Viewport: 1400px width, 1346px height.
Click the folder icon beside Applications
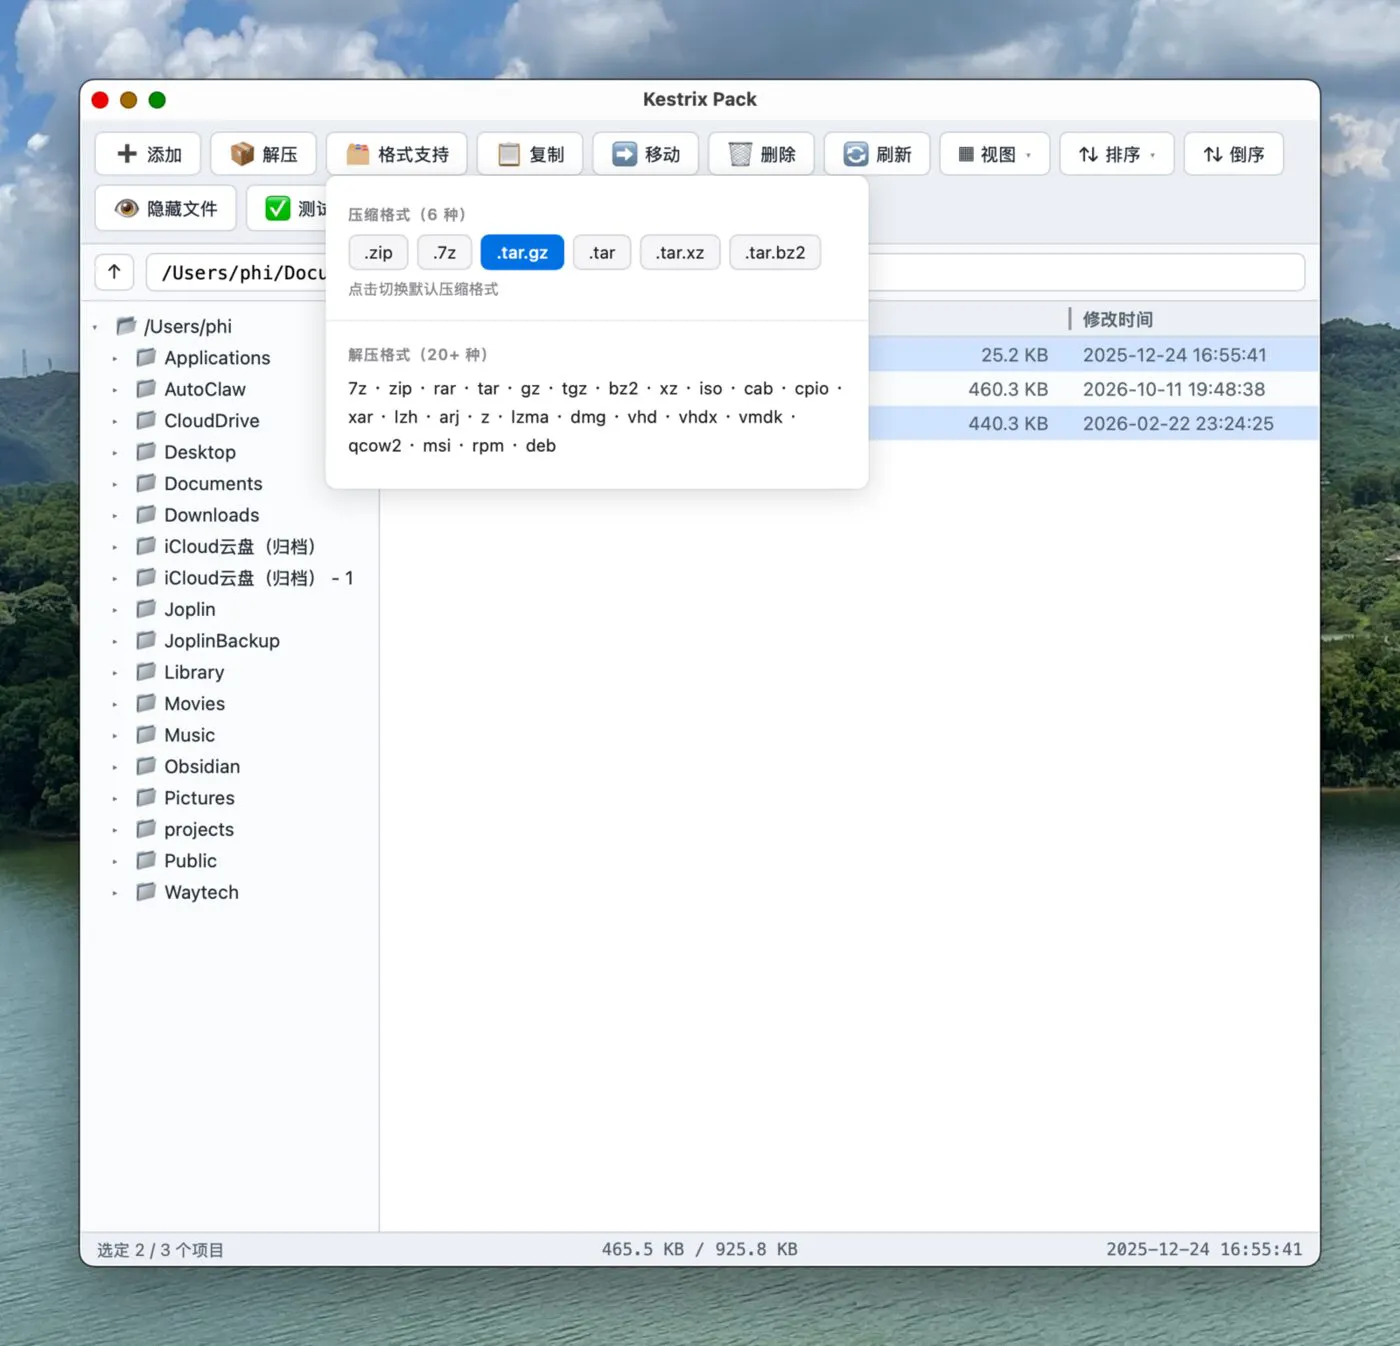click(x=146, y=357)
